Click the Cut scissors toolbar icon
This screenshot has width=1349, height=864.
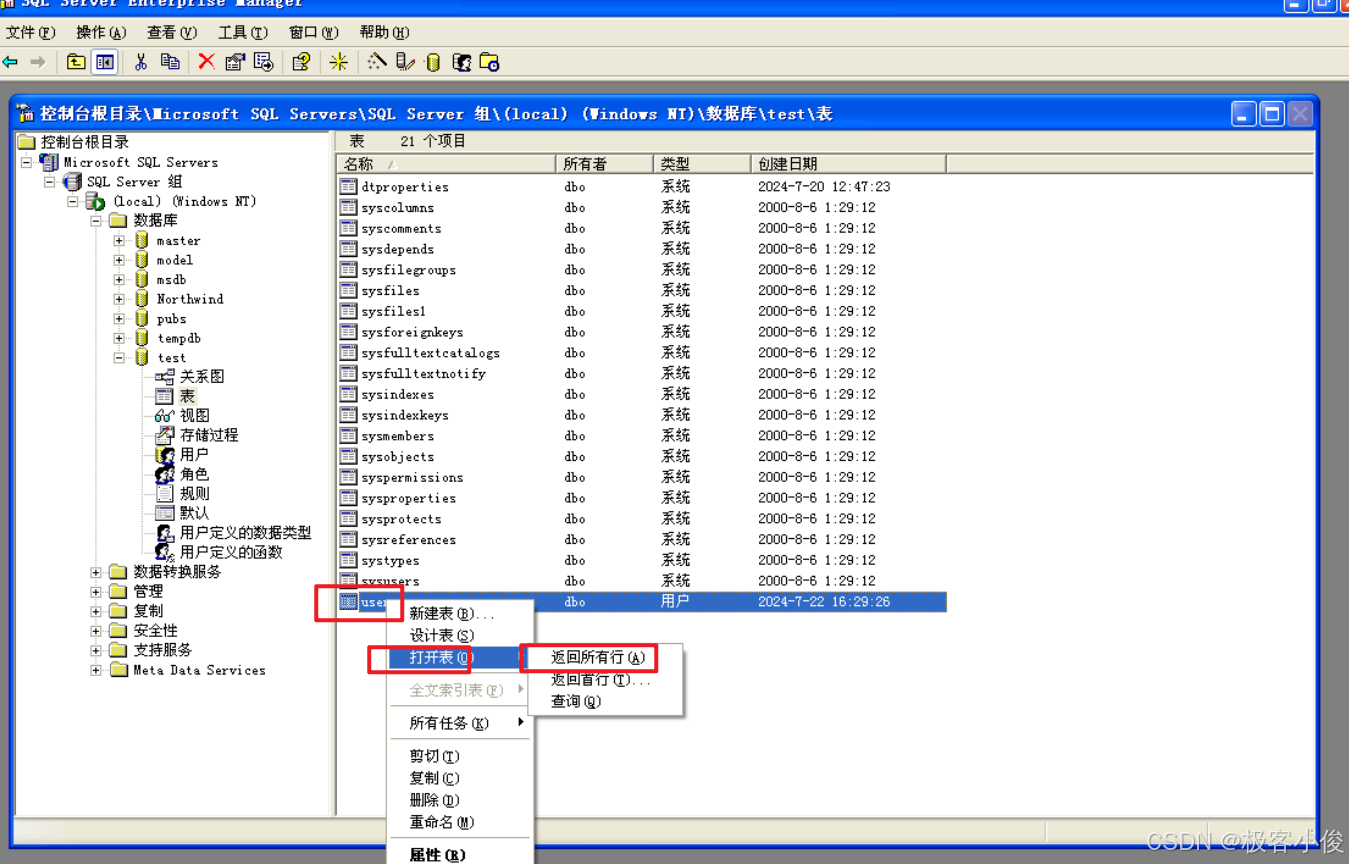point(141,62)
